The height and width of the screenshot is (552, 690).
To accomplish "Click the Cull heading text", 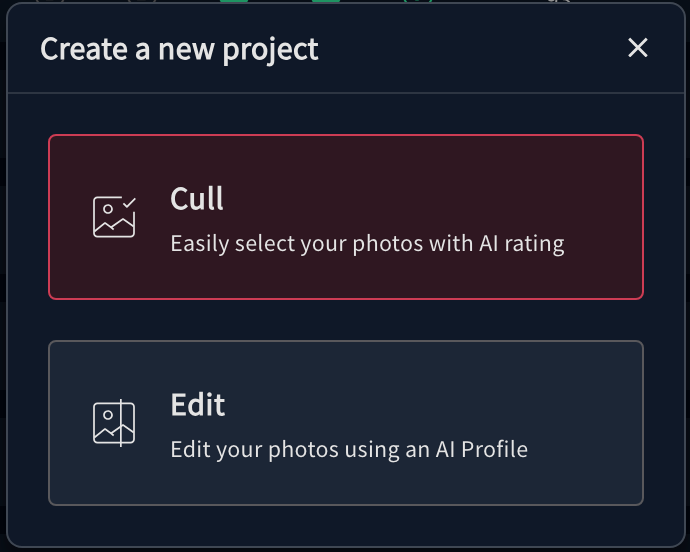I will pos(197,199).
